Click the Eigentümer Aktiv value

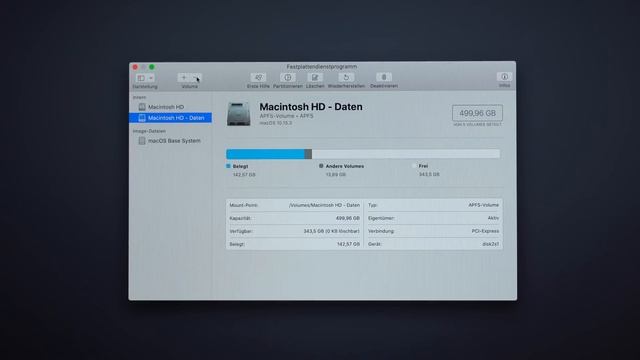click(x=493, y=218)
